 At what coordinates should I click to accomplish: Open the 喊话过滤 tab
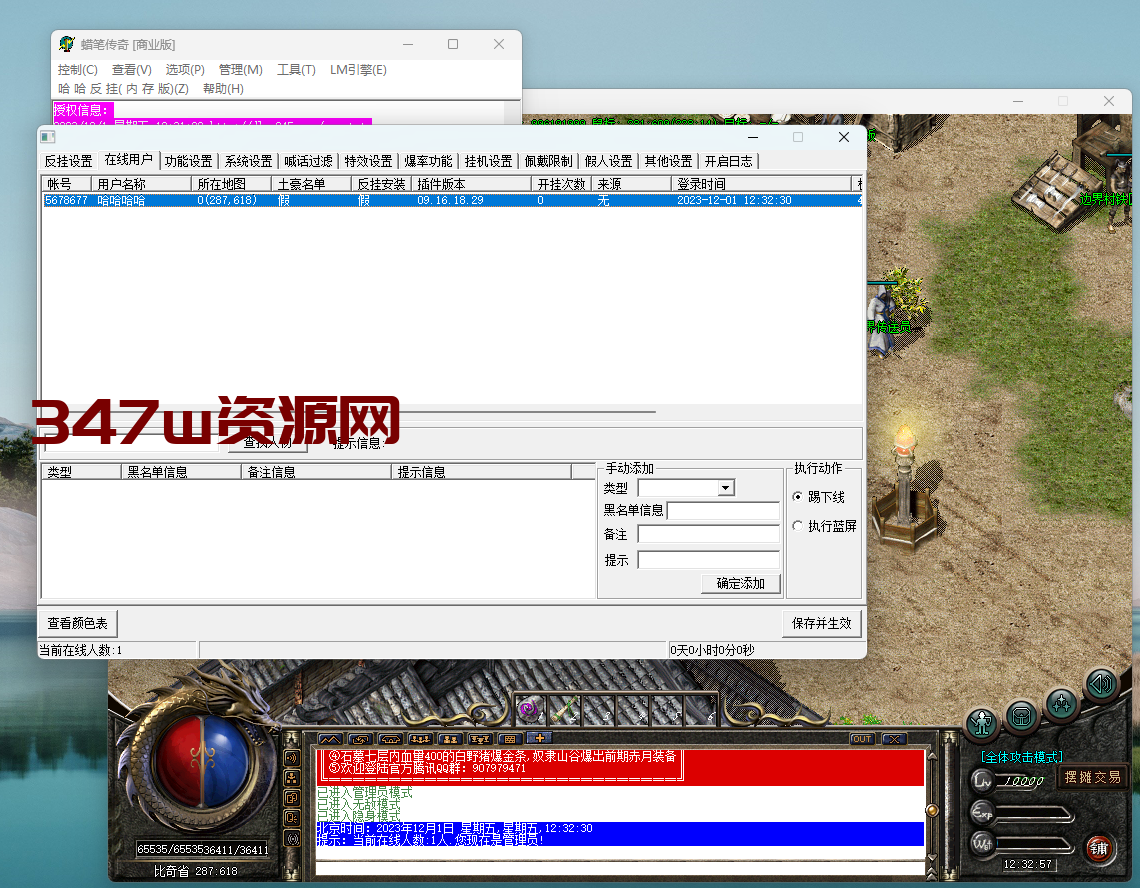[x=308, y=161]
